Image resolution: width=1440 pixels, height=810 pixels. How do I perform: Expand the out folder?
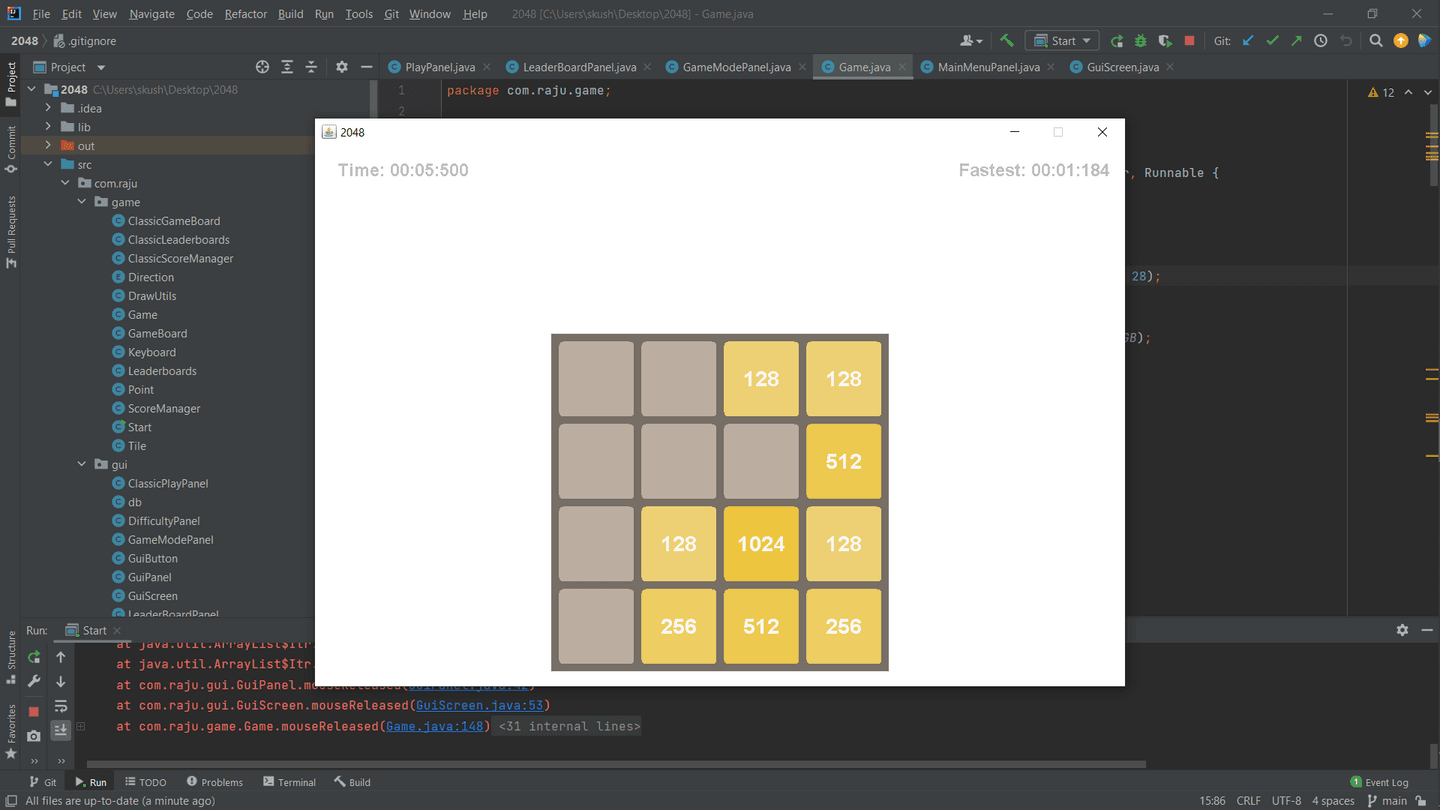pos(48,146)
